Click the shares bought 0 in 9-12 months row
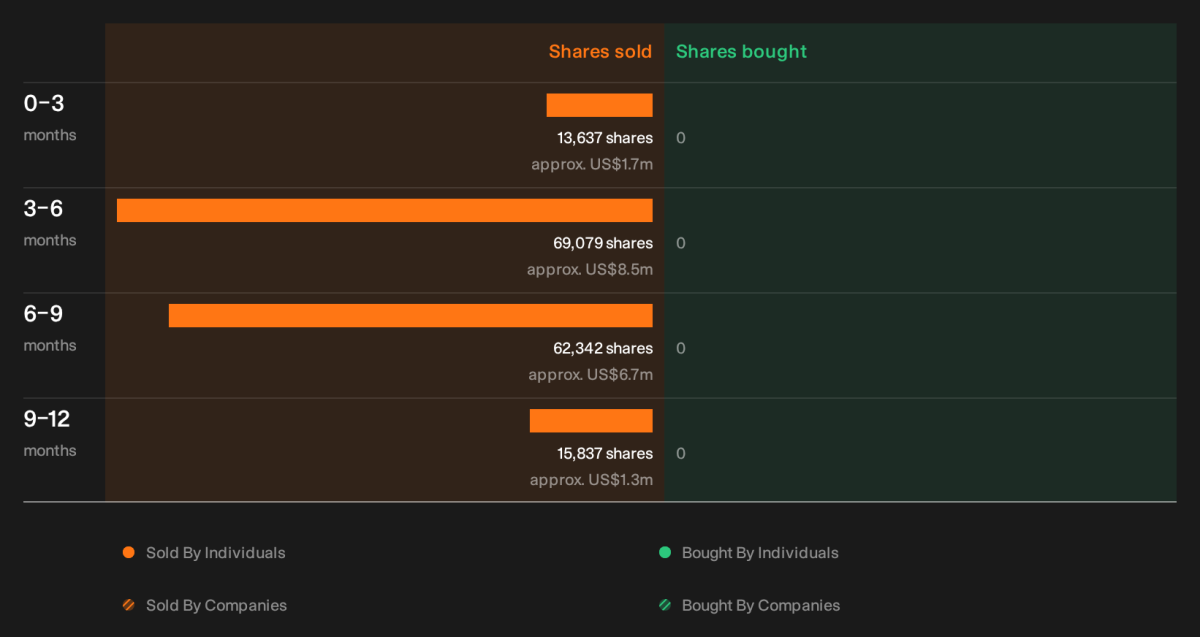 pos(681,453)
